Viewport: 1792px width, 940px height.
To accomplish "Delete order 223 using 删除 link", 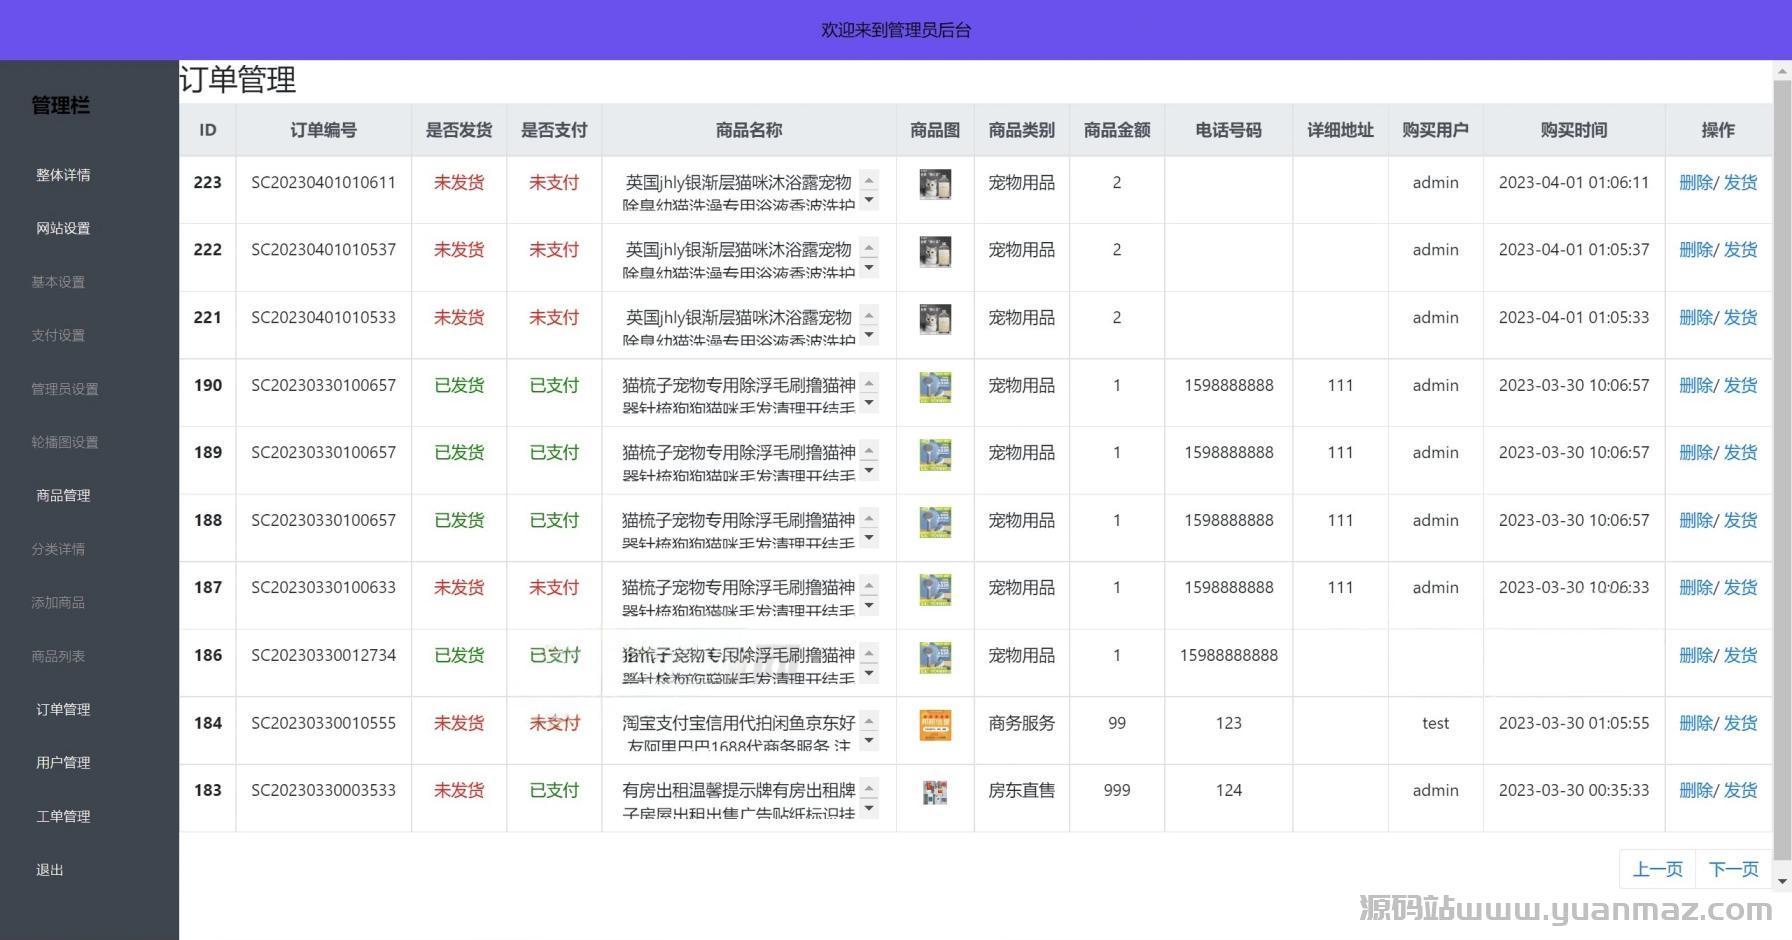I will point(1695,182).
